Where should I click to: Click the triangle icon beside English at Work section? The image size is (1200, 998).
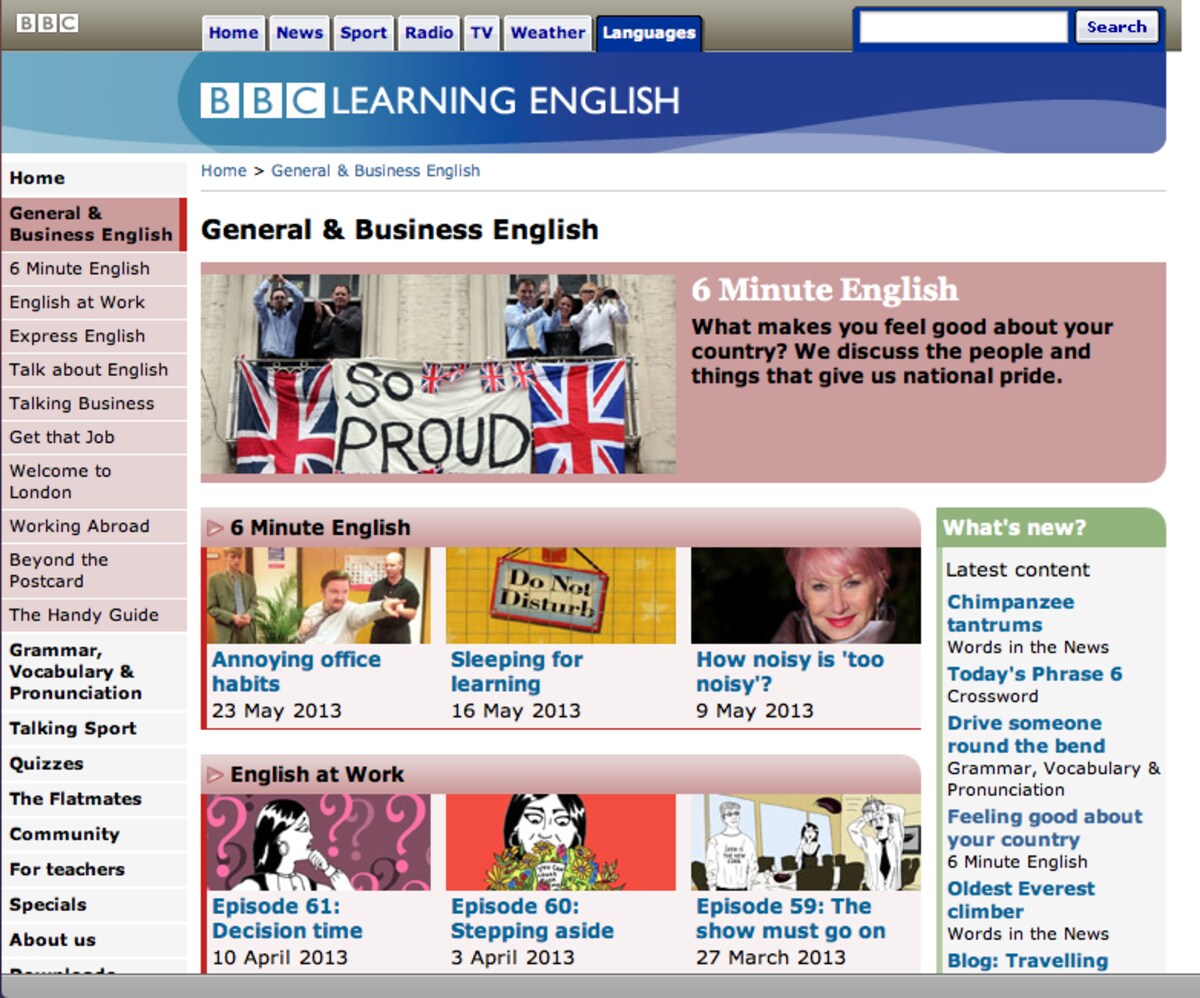(x=215, y=774)
